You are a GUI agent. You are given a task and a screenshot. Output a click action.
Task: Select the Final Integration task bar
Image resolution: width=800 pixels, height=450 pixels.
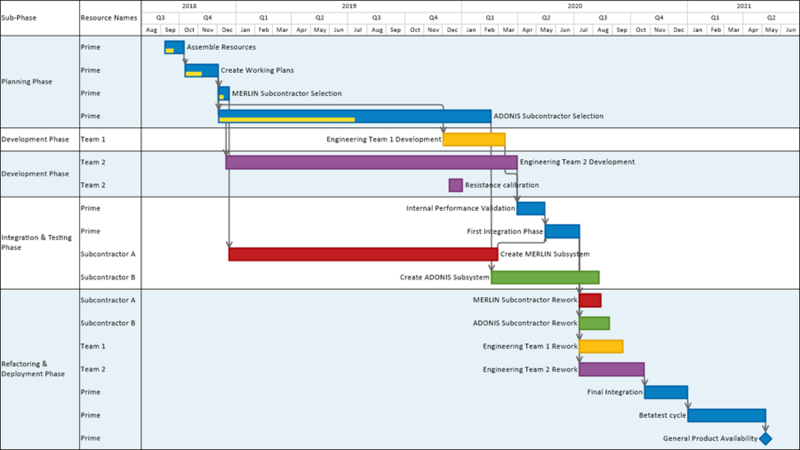(x=666, y=392)
